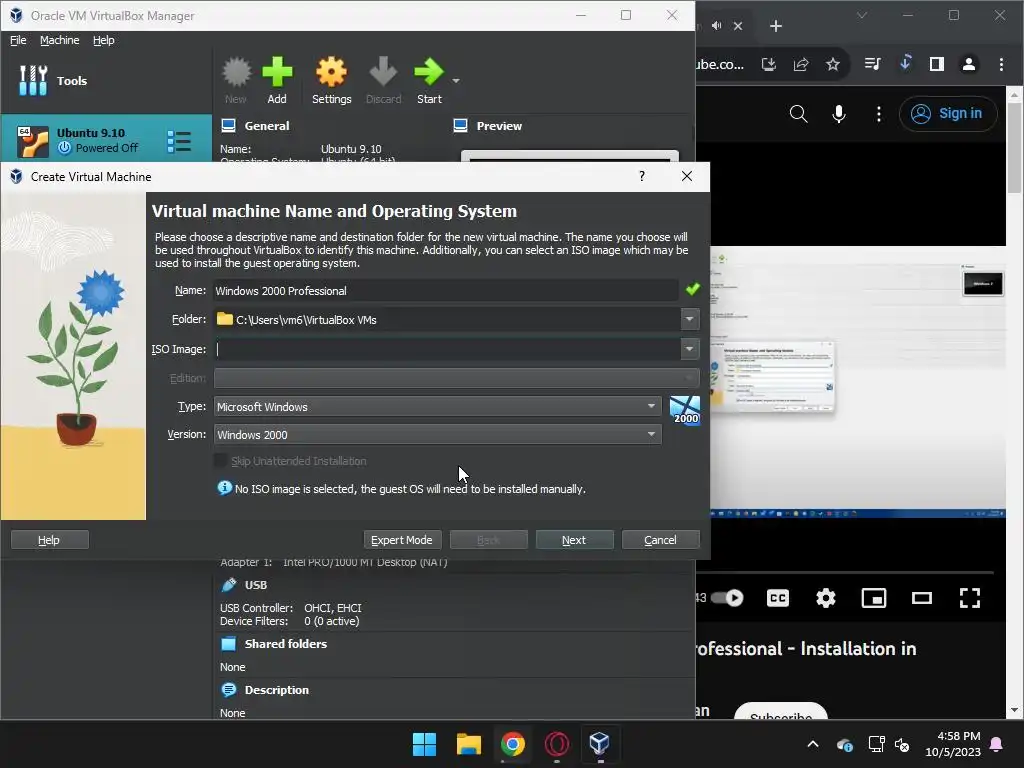Open the YouTube vertical dots settings menu
This screenshot has height=768, width=1024.
[x=878, y=114]
